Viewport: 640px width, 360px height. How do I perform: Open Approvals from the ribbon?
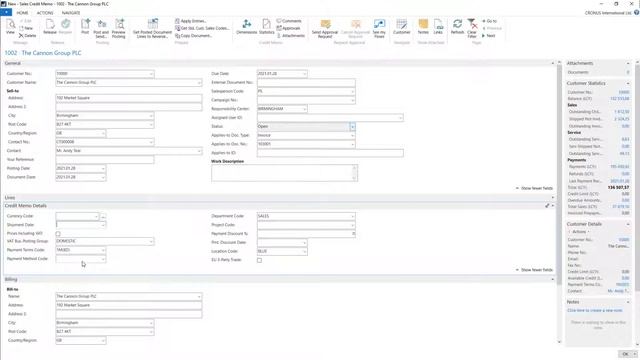(x=289, y=28)
